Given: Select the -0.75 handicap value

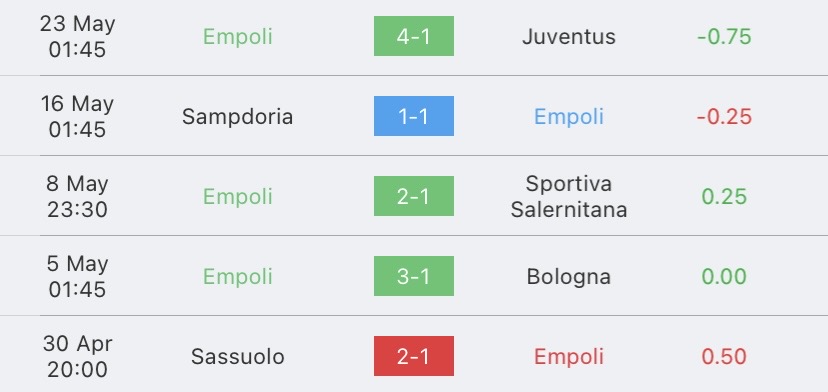Looking at the screenshot, I should tap(724, 36).
